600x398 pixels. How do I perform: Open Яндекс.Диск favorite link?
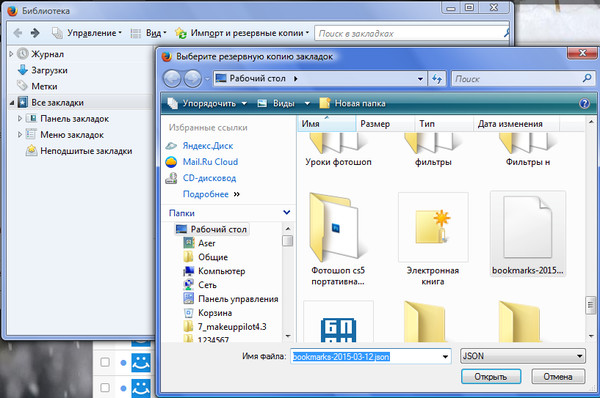(x=208, y=146)
